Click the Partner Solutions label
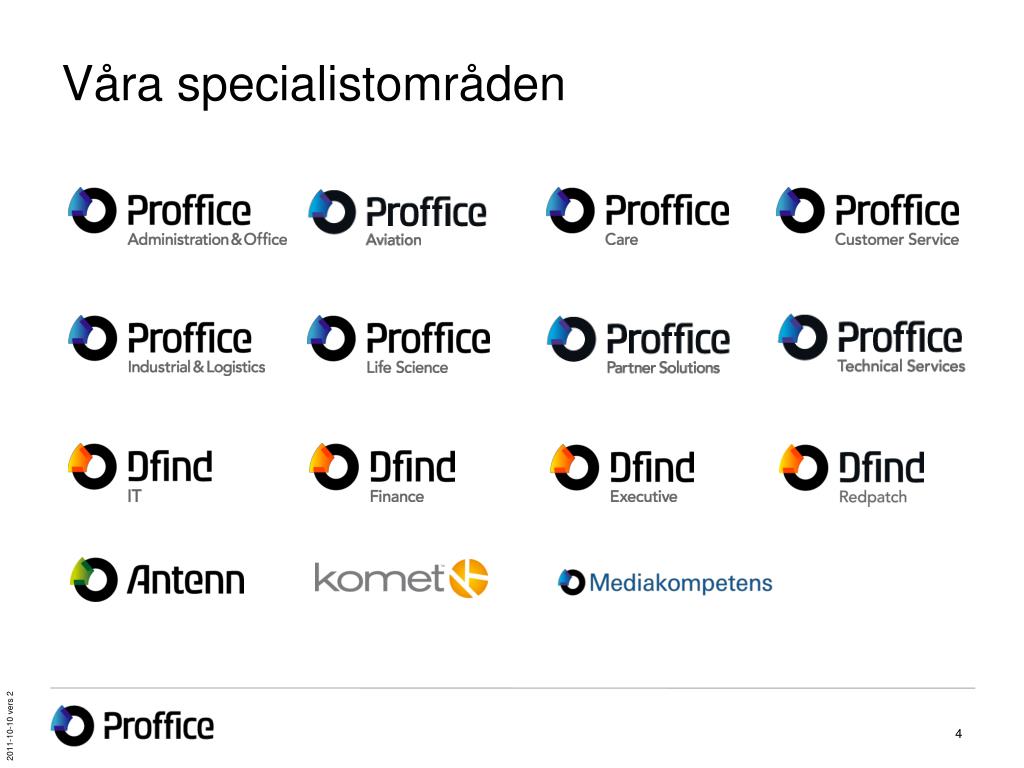Viewport: 1024px width, 768px height. [663, 368]
